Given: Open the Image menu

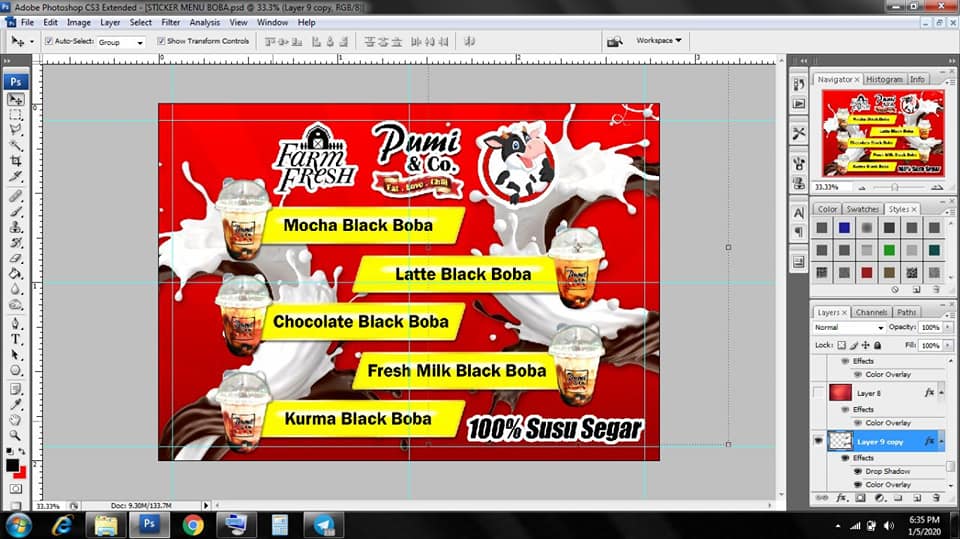Looking at the screenshot, I should (78, 23).
